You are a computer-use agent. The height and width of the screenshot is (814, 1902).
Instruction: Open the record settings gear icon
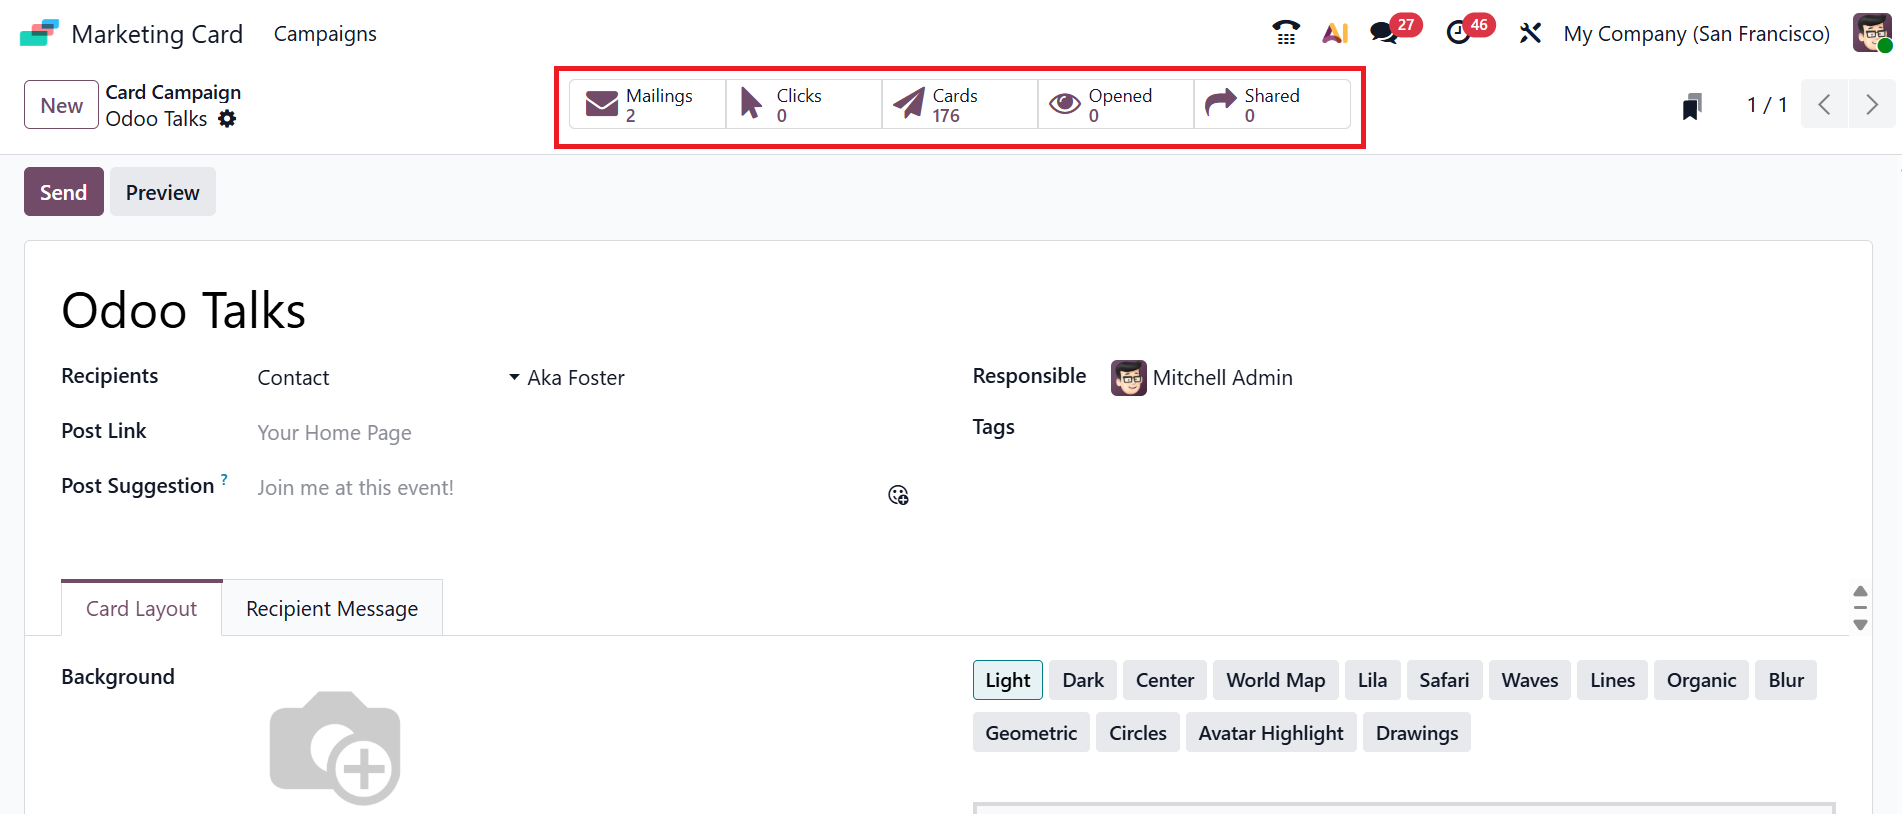228,119
